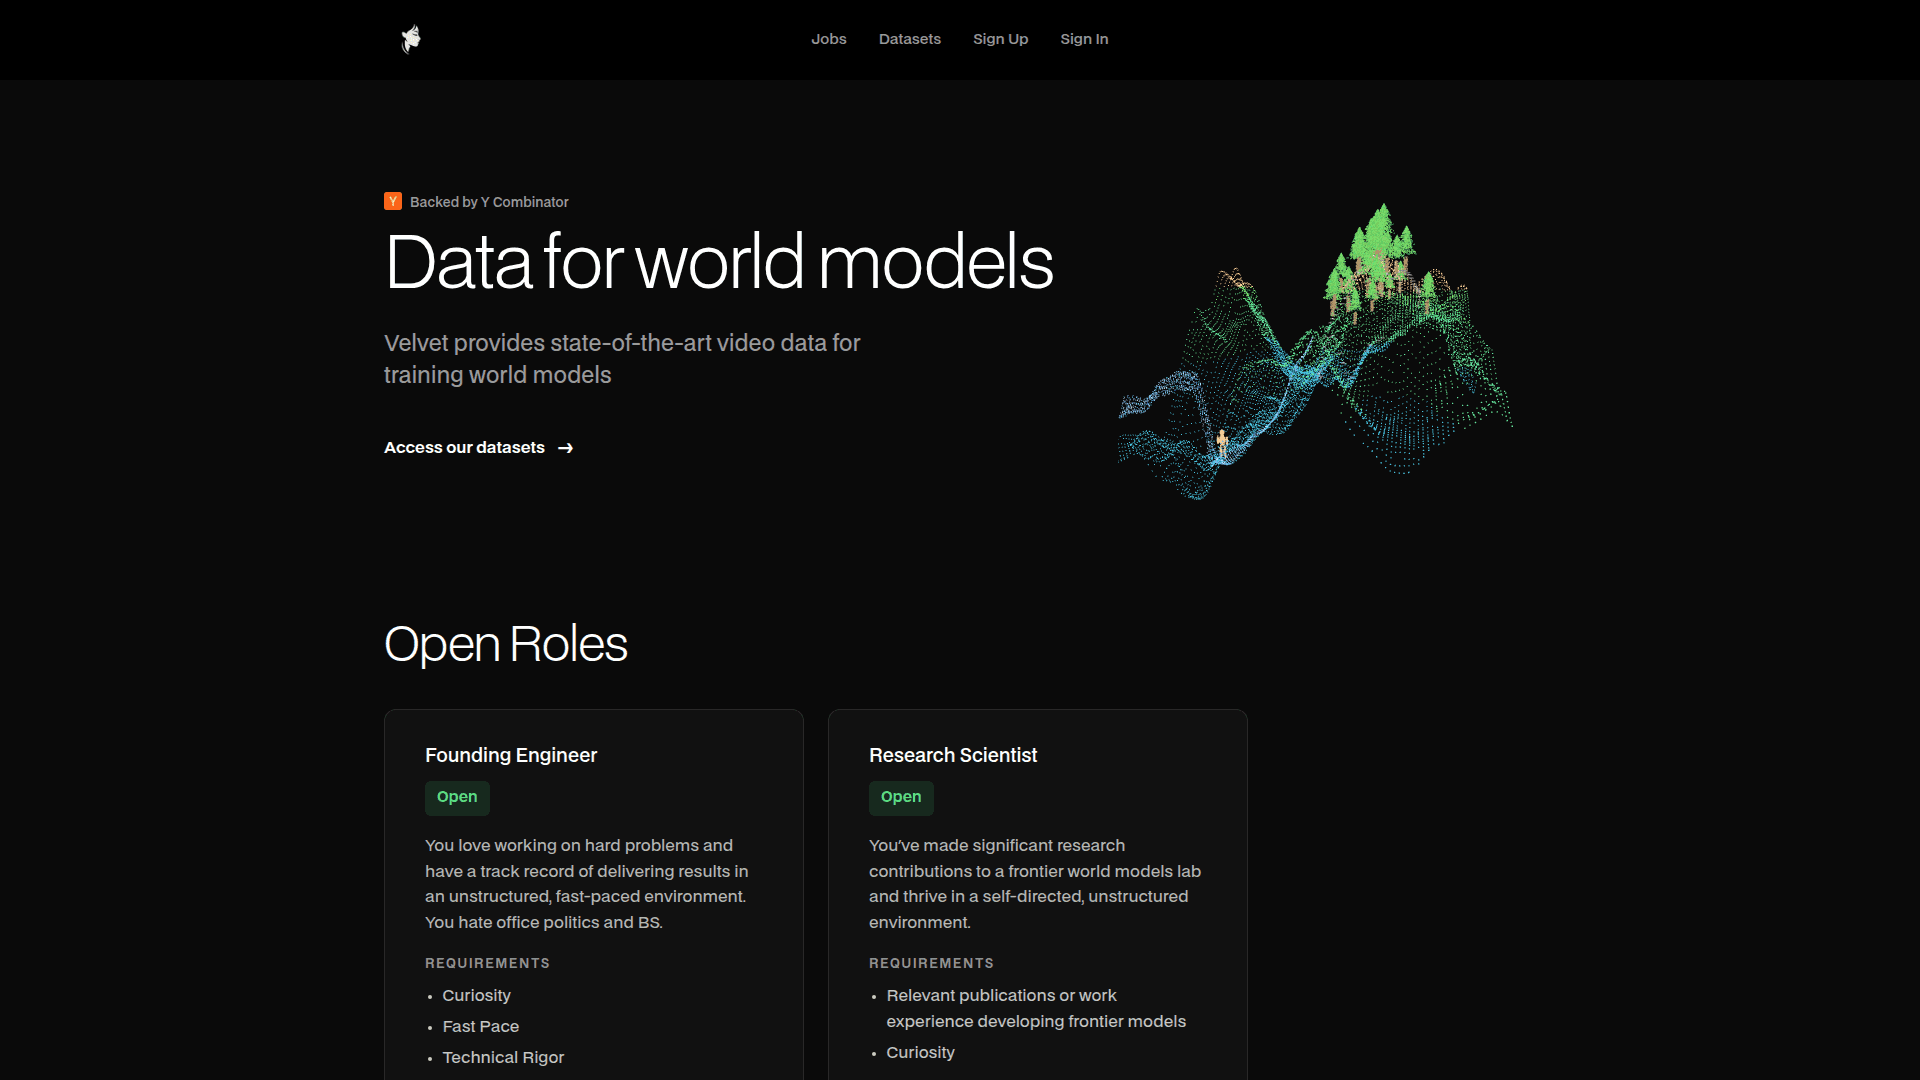Open the Founding Engineer role card title

[x=511, y=755]
